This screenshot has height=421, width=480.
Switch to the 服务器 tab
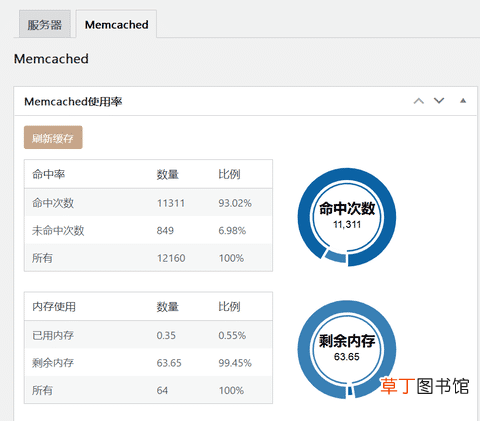pos(45,24)
